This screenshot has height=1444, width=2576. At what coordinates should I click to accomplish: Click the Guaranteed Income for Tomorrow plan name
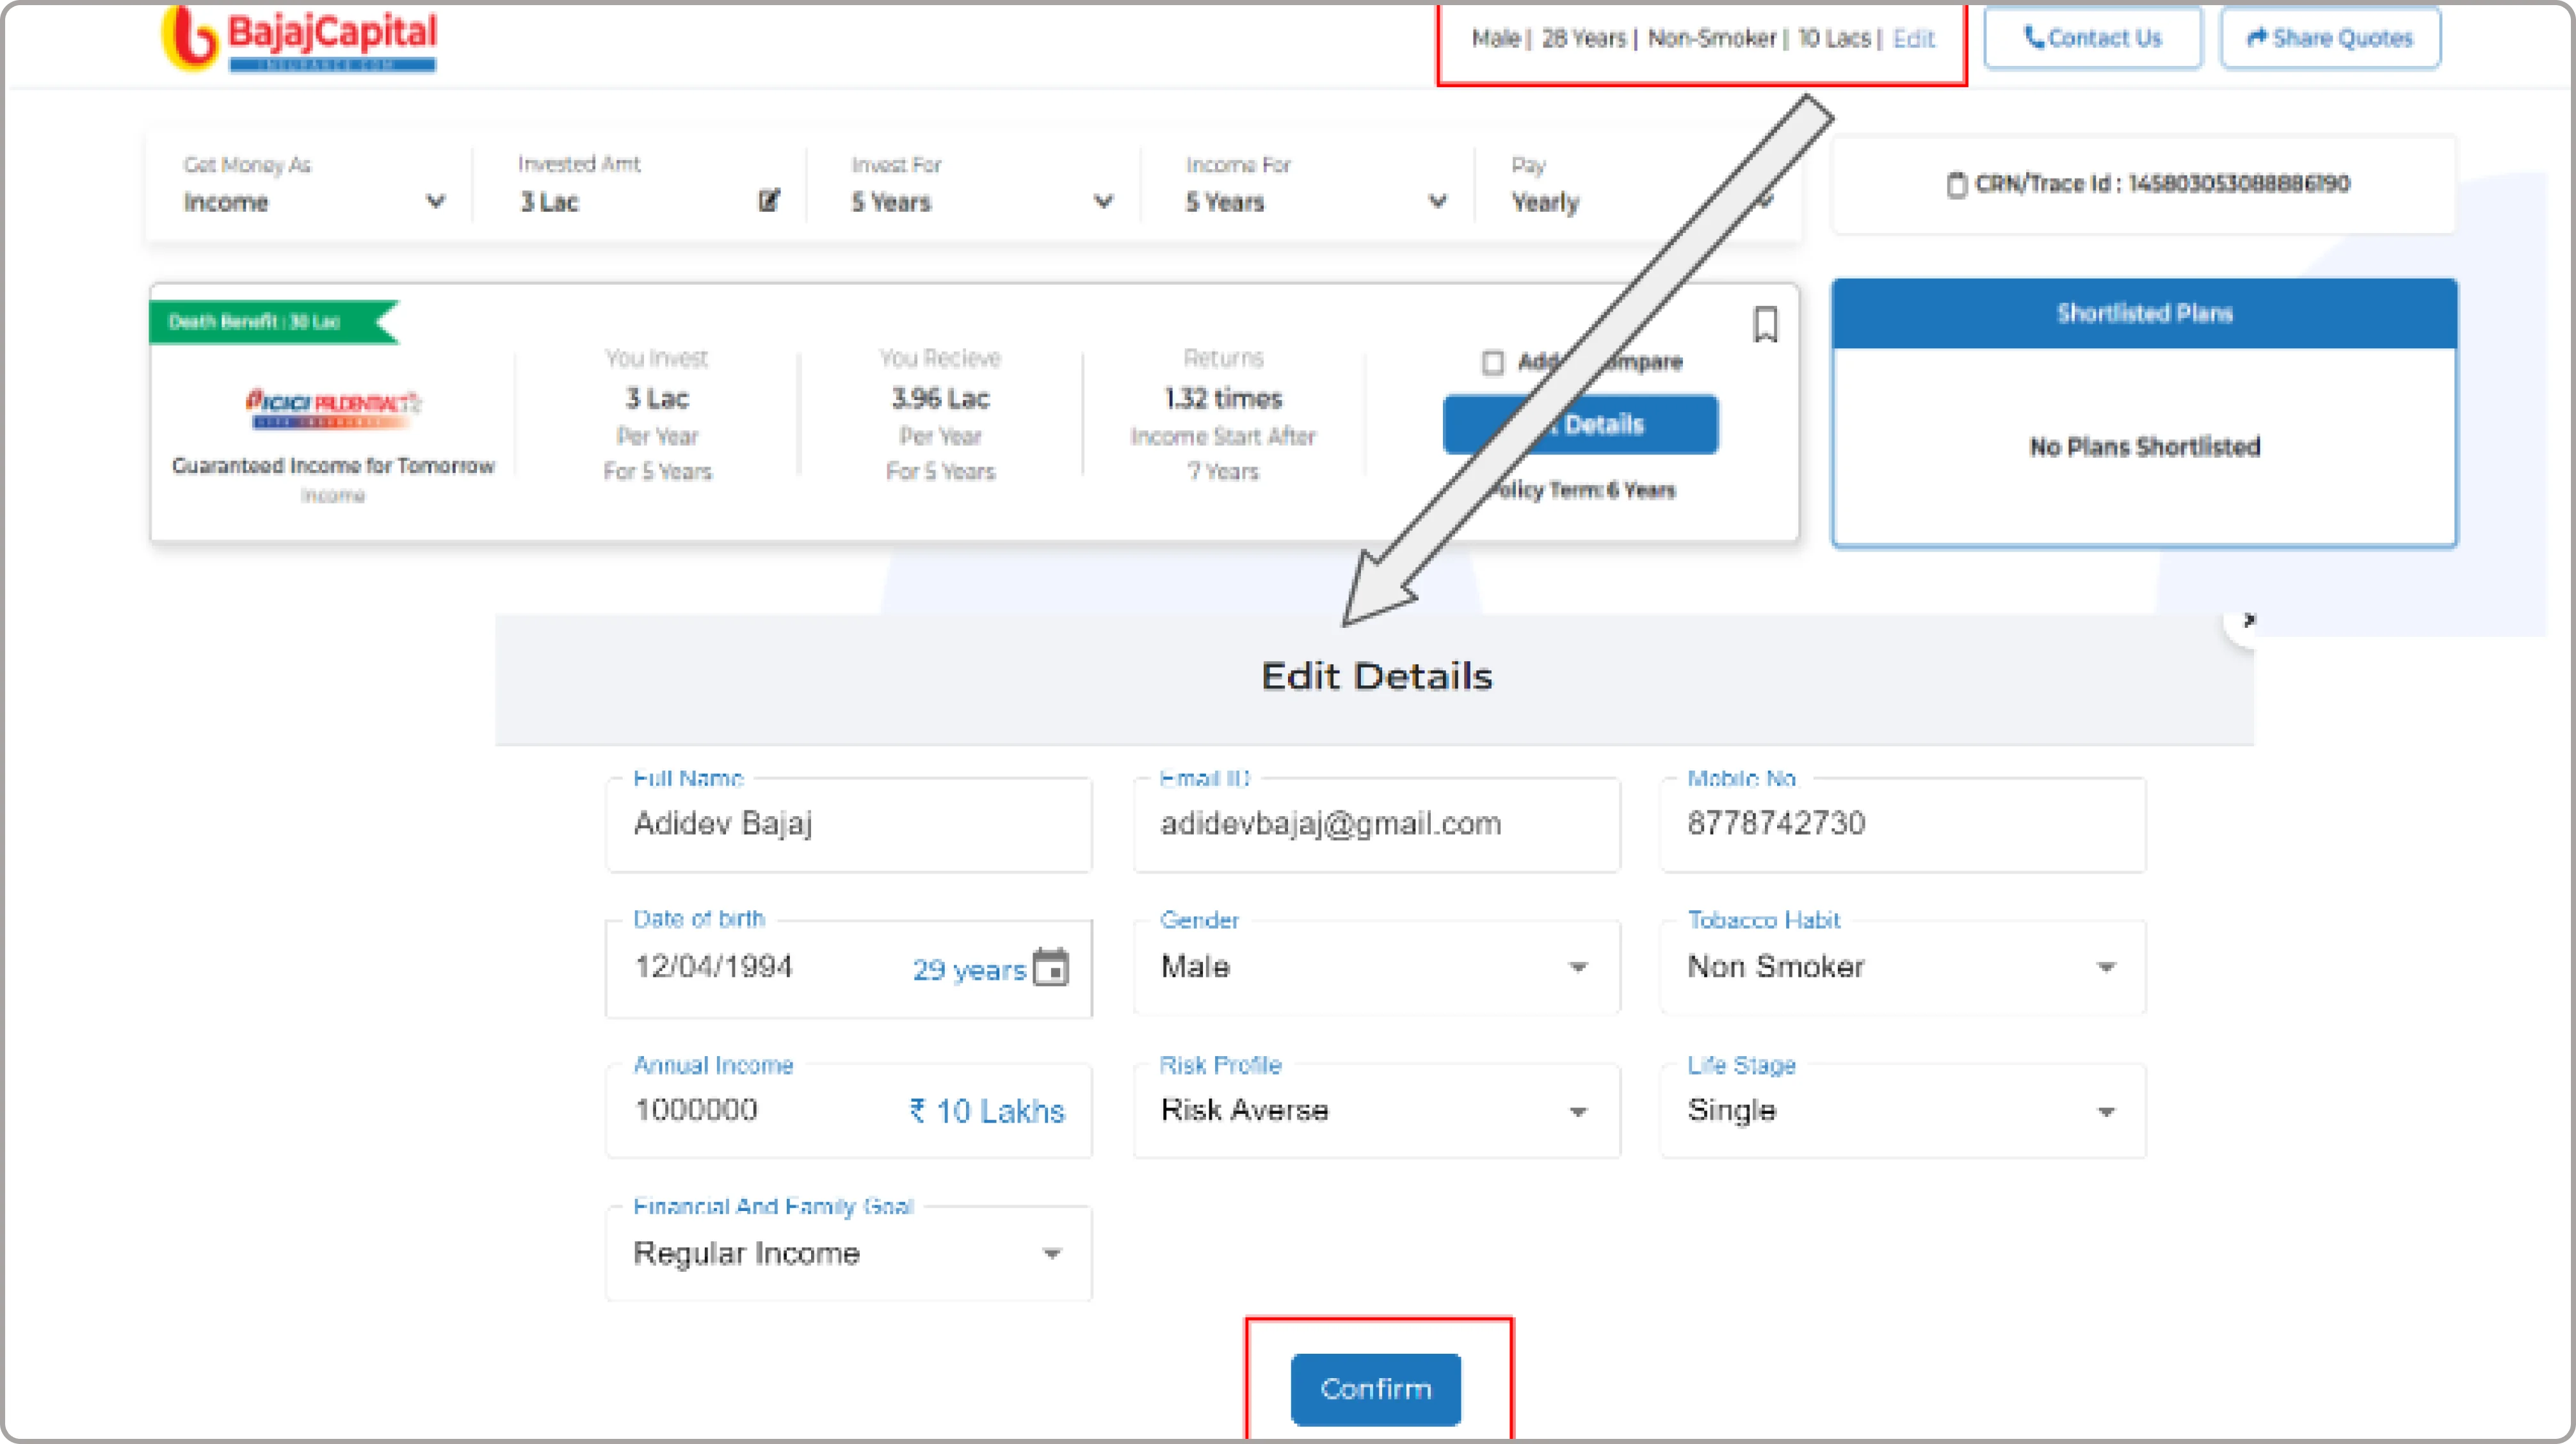pyautogui.click(x=333, y=466)
